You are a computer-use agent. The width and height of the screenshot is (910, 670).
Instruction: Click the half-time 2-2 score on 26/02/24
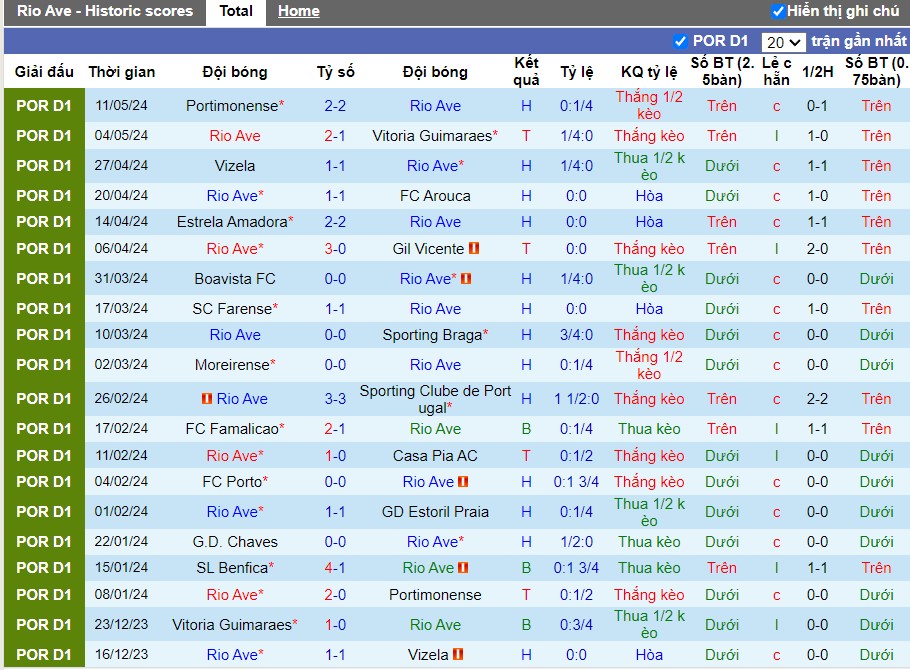click(817, 399)
